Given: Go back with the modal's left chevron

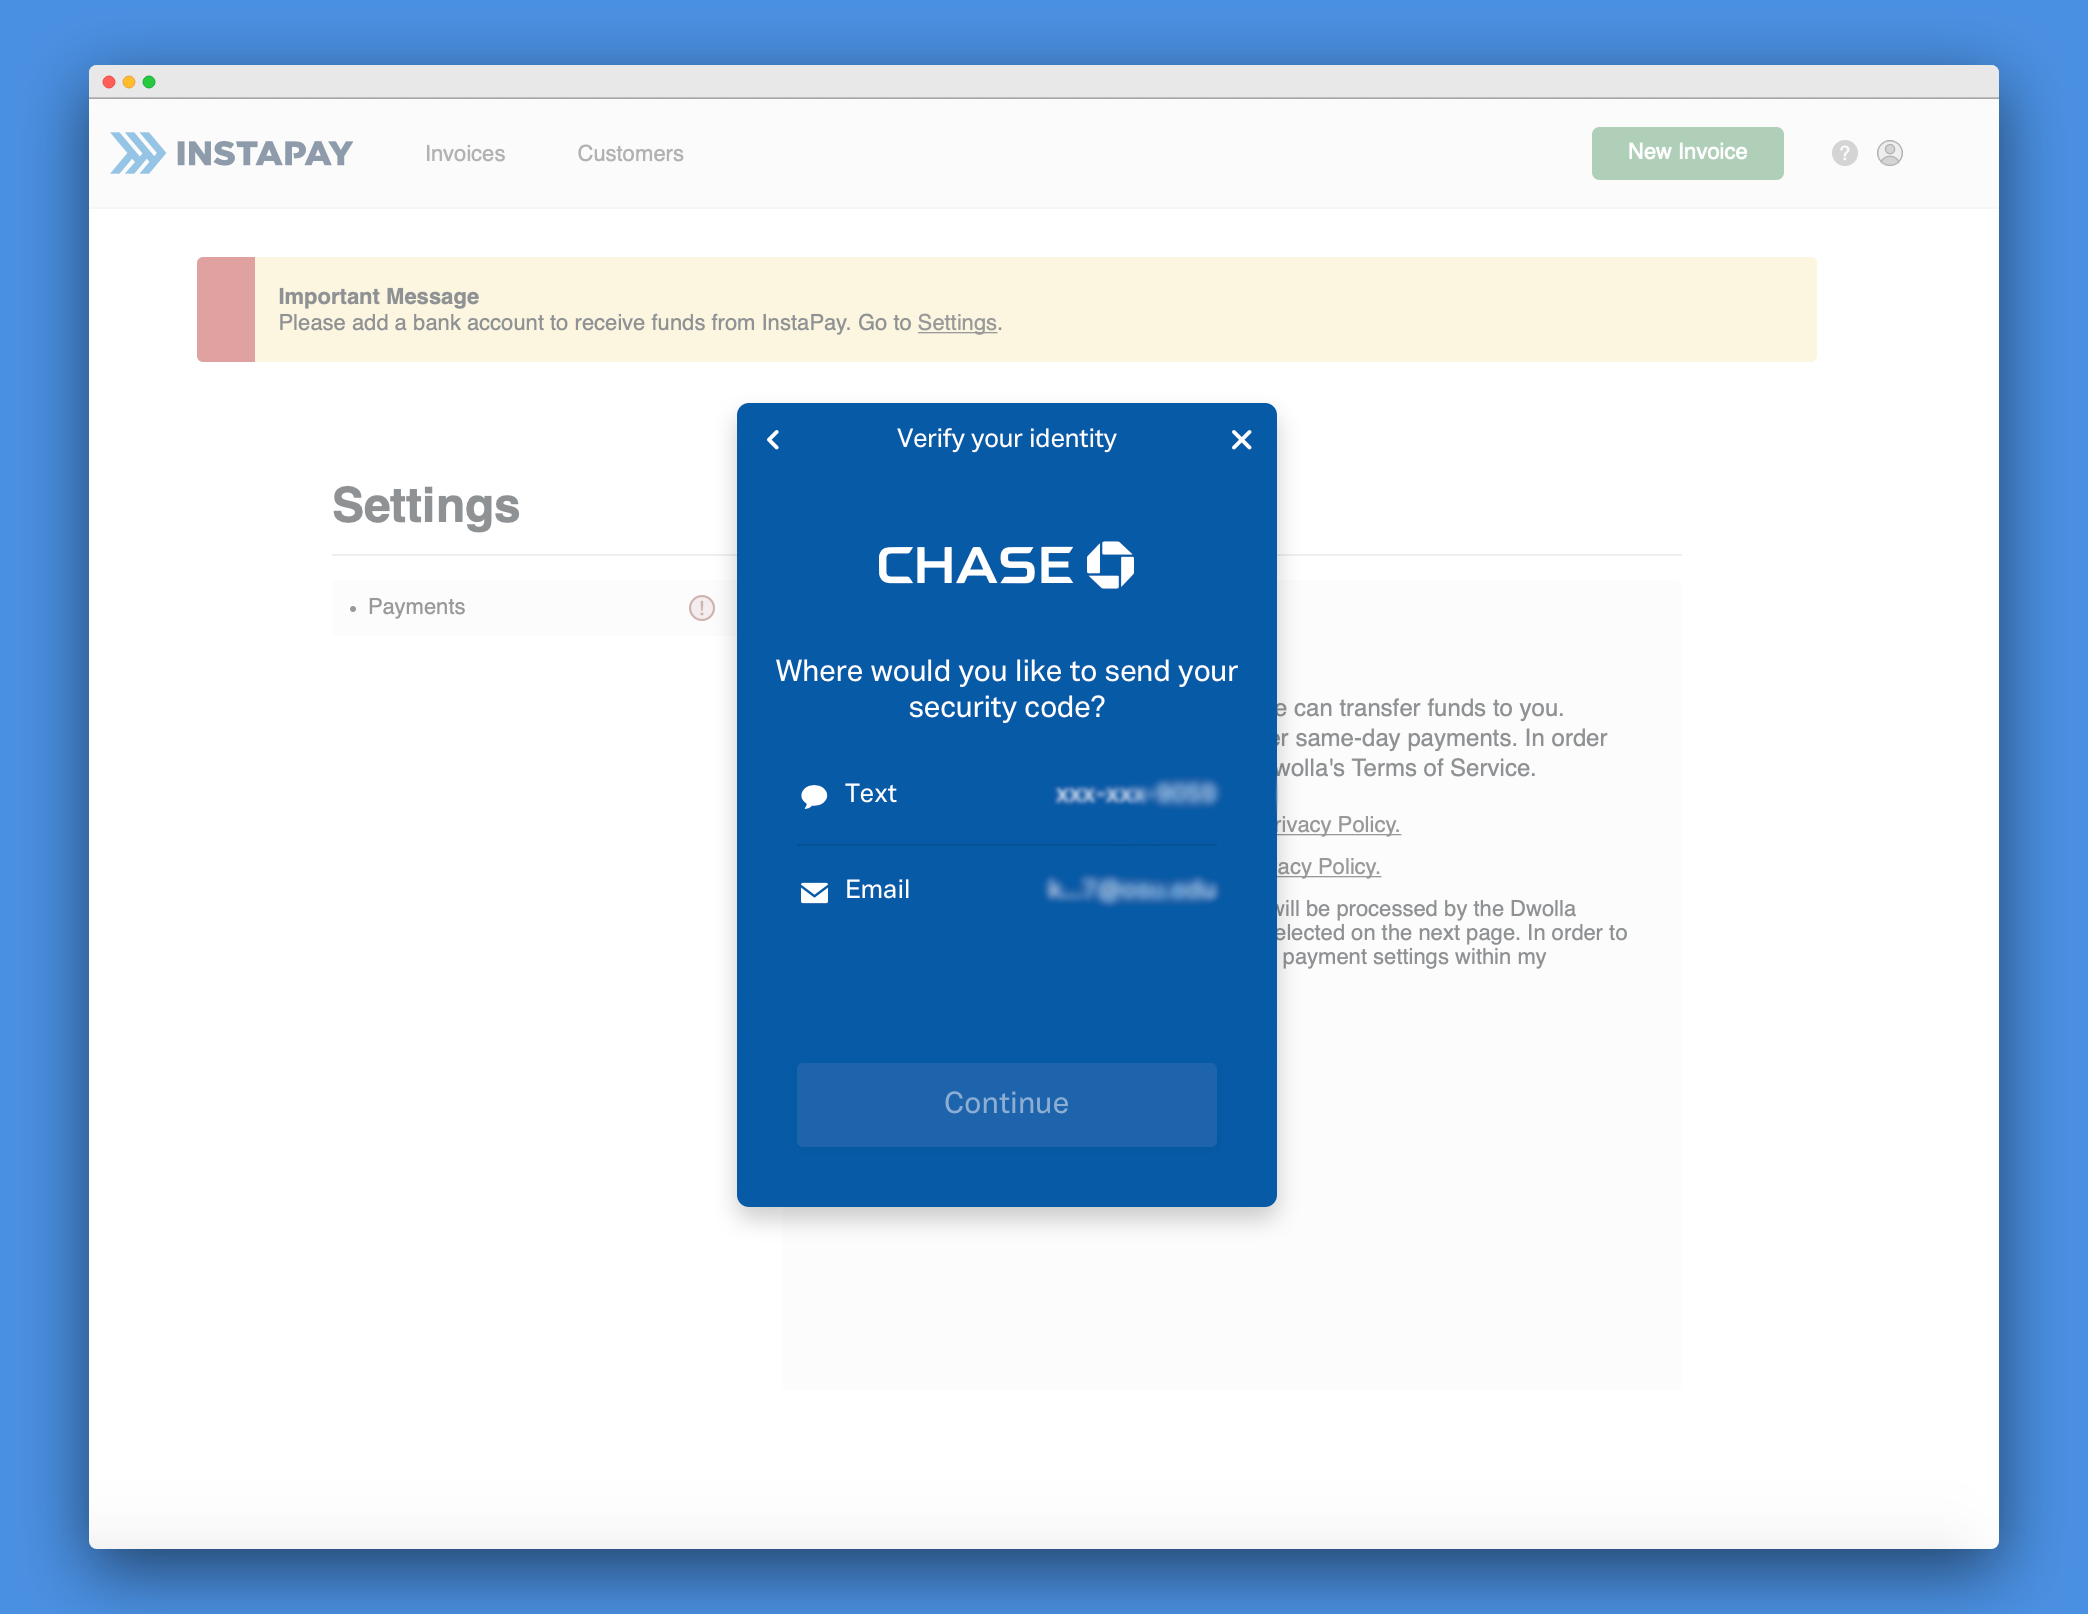Looking at the screenshot, I should click(773, 439).
